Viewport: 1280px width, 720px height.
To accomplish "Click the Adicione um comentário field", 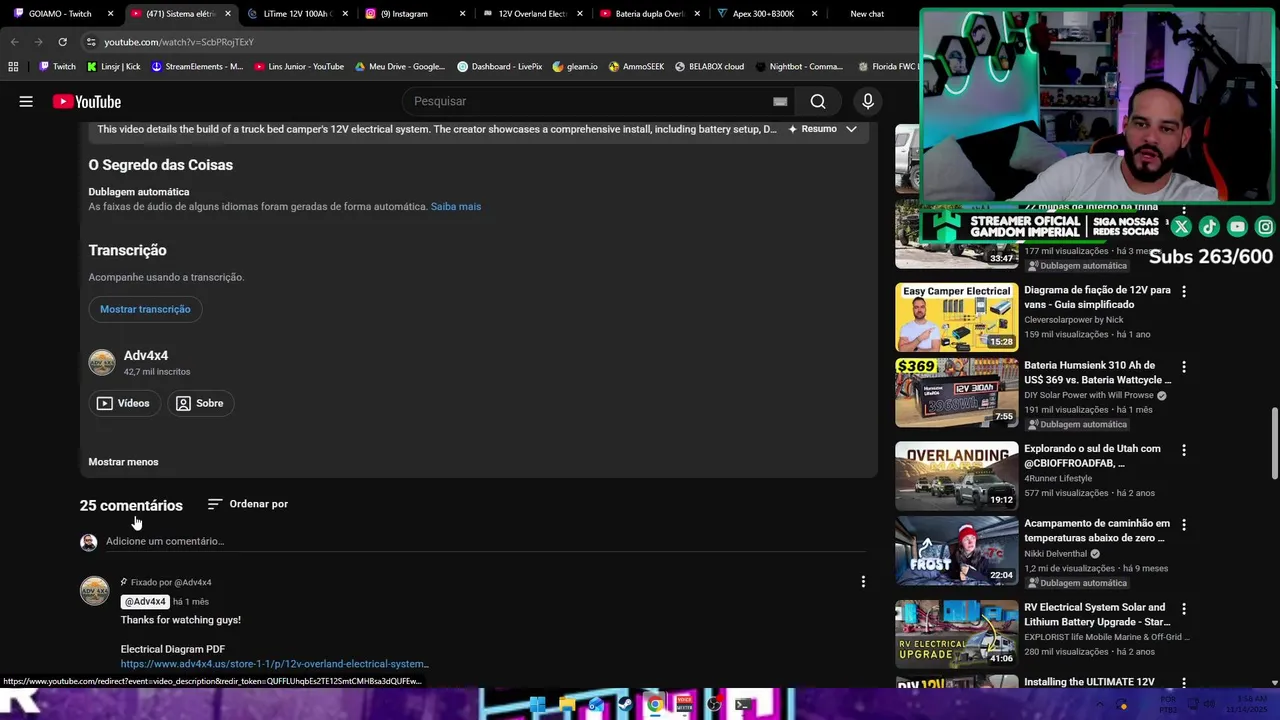I will tap(485, 541).
